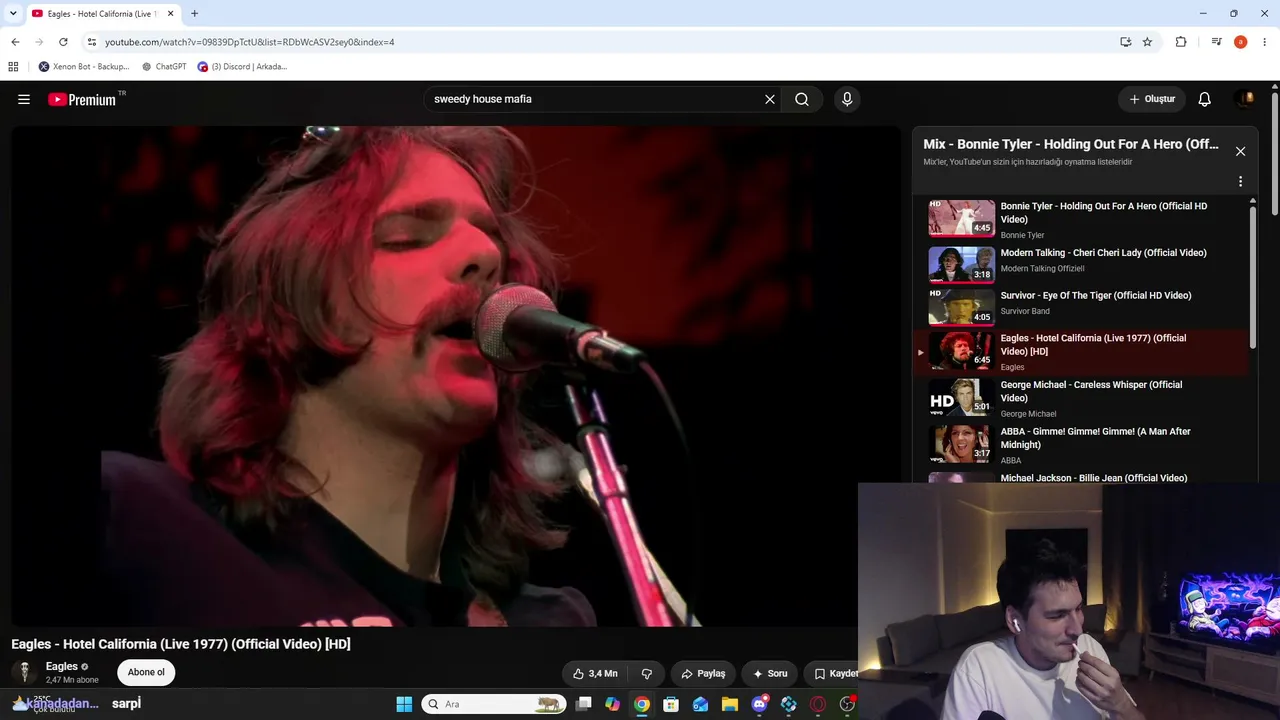
Task: Select Eagles Hotel California playlist thumbnail
Action: pyautogui.click(x=962, y=350)
